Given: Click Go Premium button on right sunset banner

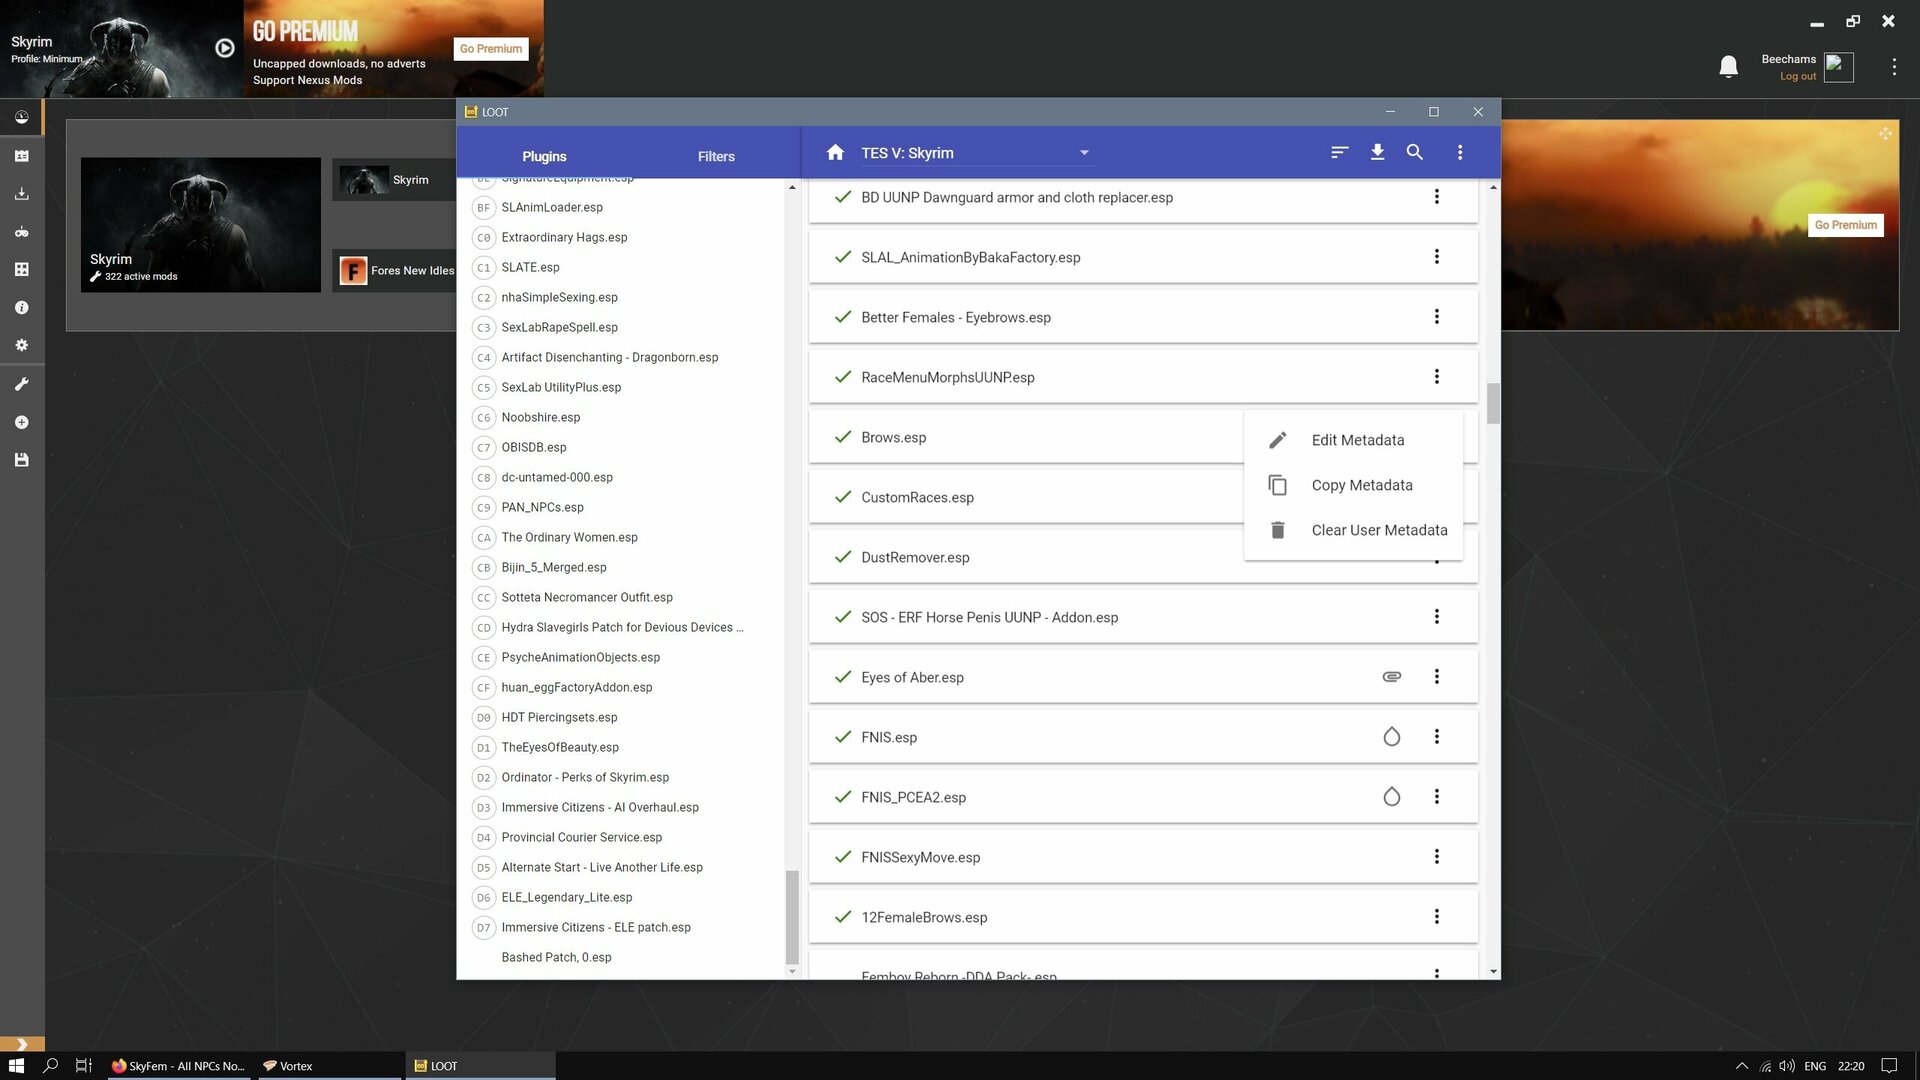Looking at the screenshot, I should [x=1845, y=225].
